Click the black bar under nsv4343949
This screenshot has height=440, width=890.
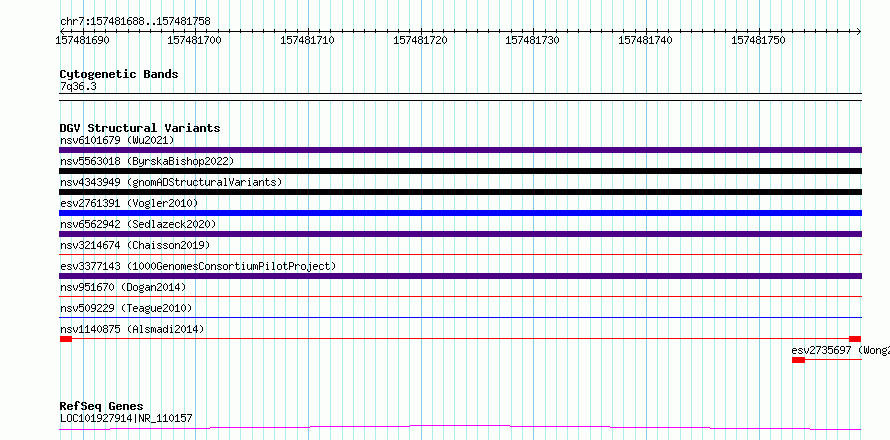[460, 192]
